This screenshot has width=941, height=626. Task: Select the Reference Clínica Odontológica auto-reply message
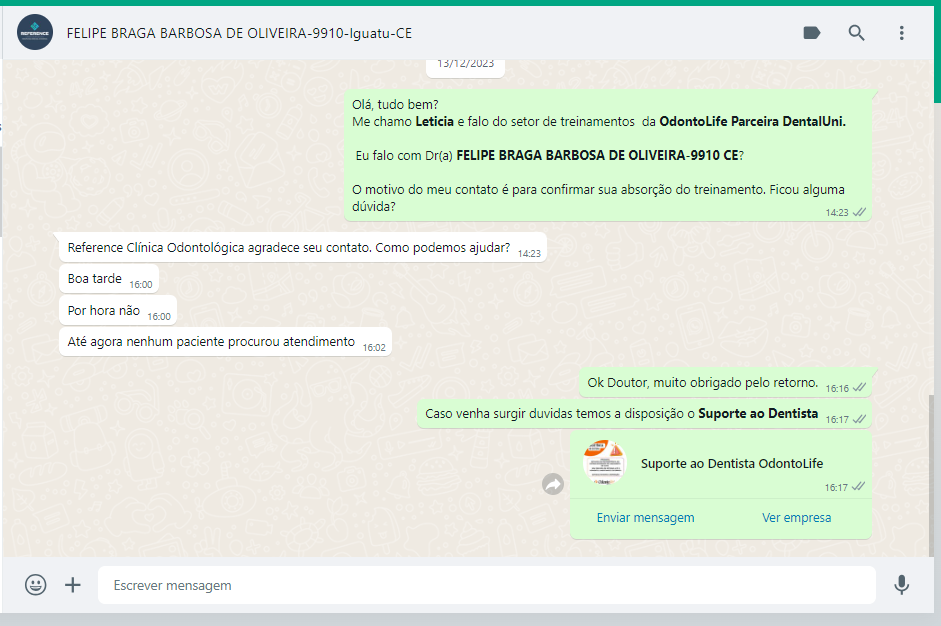[x=300, y=247]
